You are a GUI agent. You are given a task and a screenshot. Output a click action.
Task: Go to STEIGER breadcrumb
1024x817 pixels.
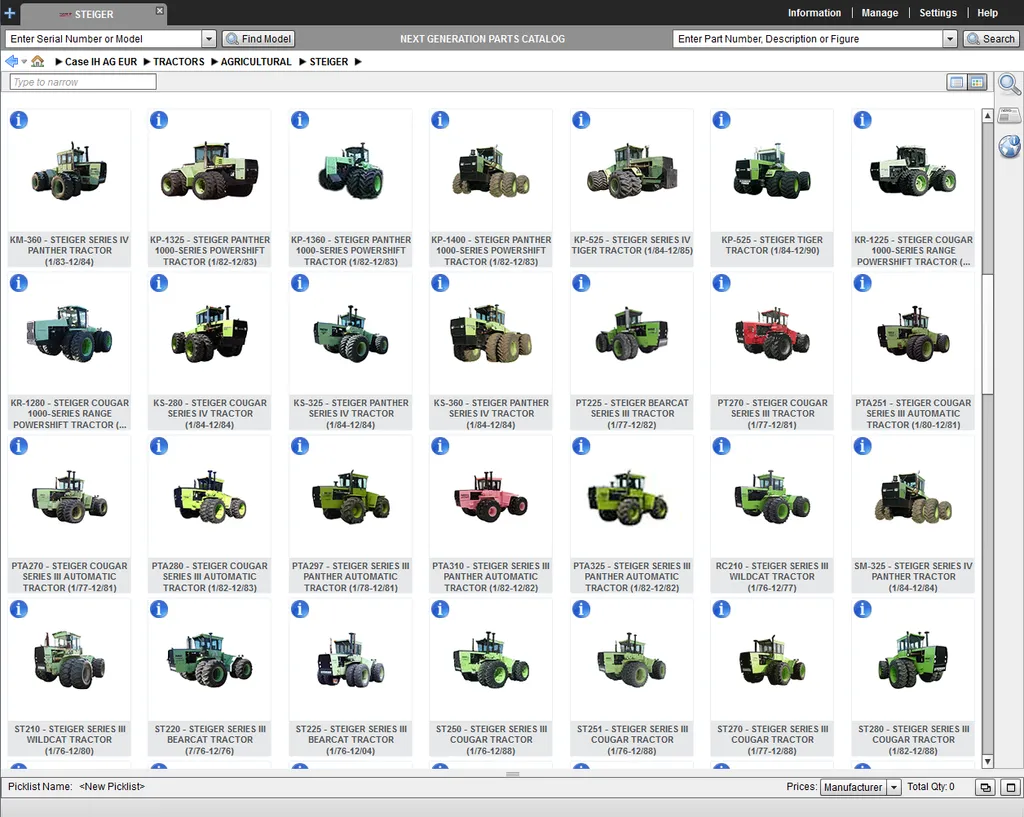point(328,61)
